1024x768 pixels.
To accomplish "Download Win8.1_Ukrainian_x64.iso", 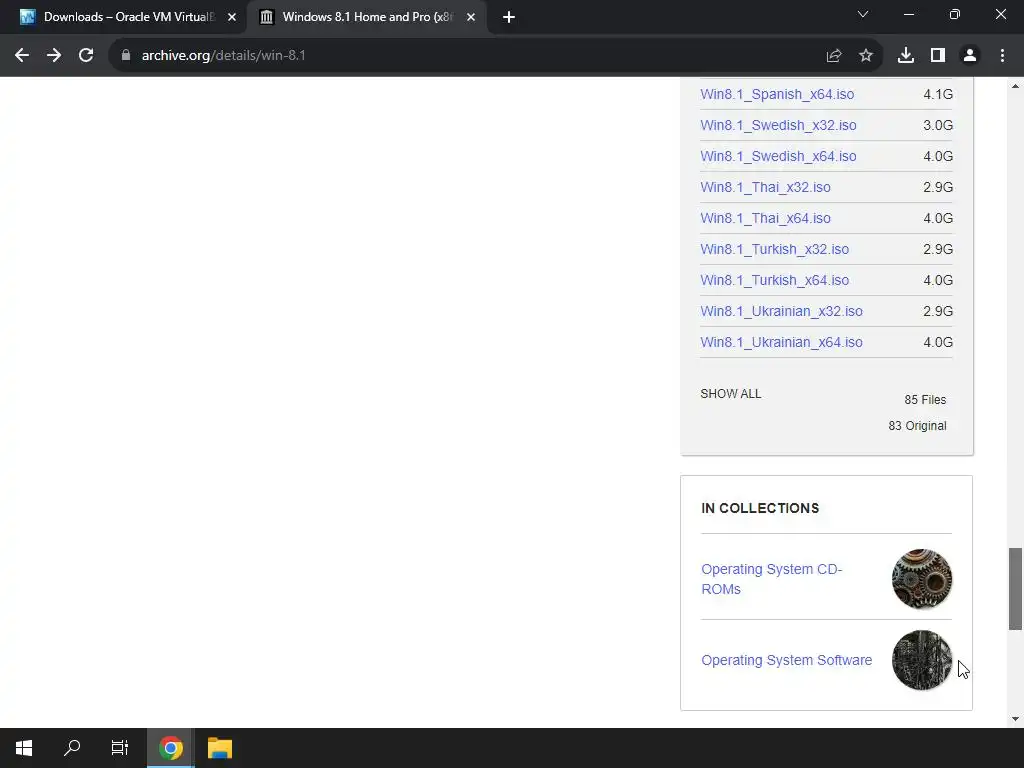I will coord(781,342).
